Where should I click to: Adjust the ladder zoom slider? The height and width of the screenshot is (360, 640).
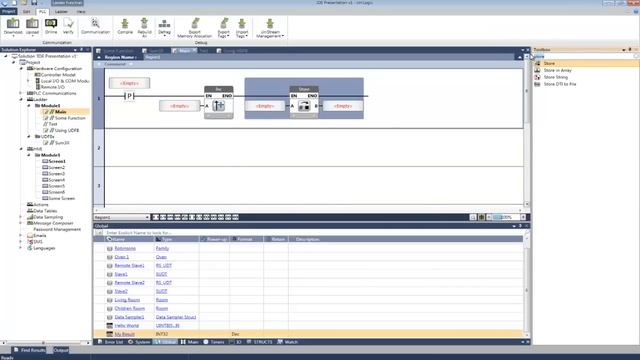[x=505, y=217]
